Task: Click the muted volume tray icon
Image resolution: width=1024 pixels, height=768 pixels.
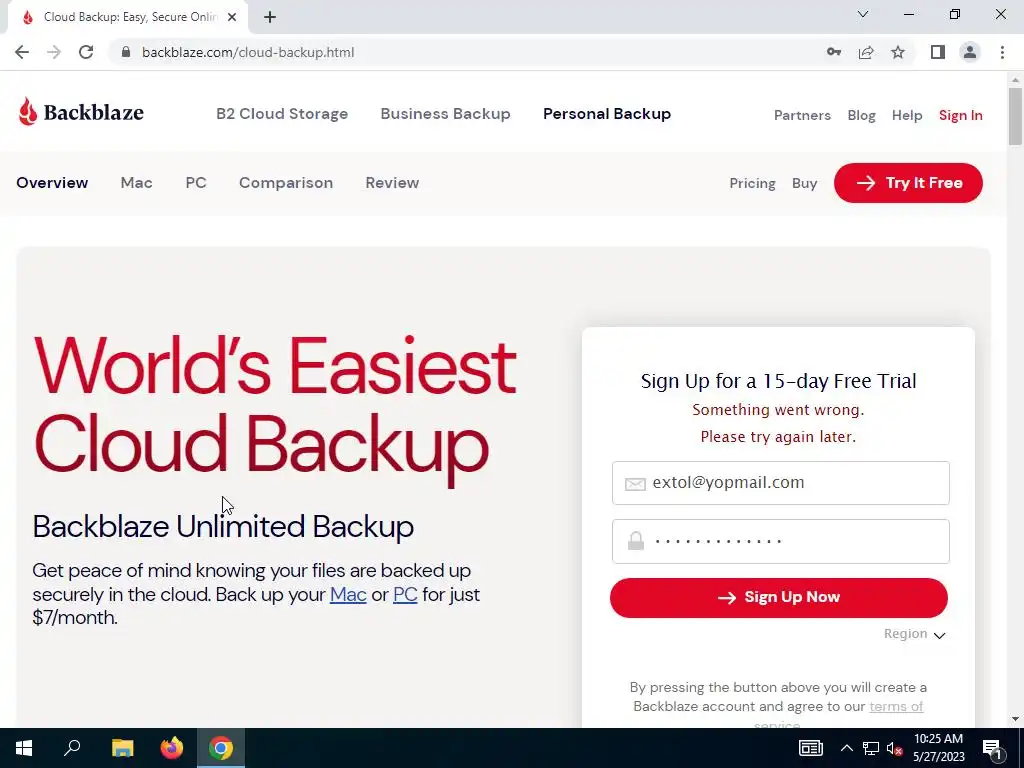Action: (x=895, y=748)
